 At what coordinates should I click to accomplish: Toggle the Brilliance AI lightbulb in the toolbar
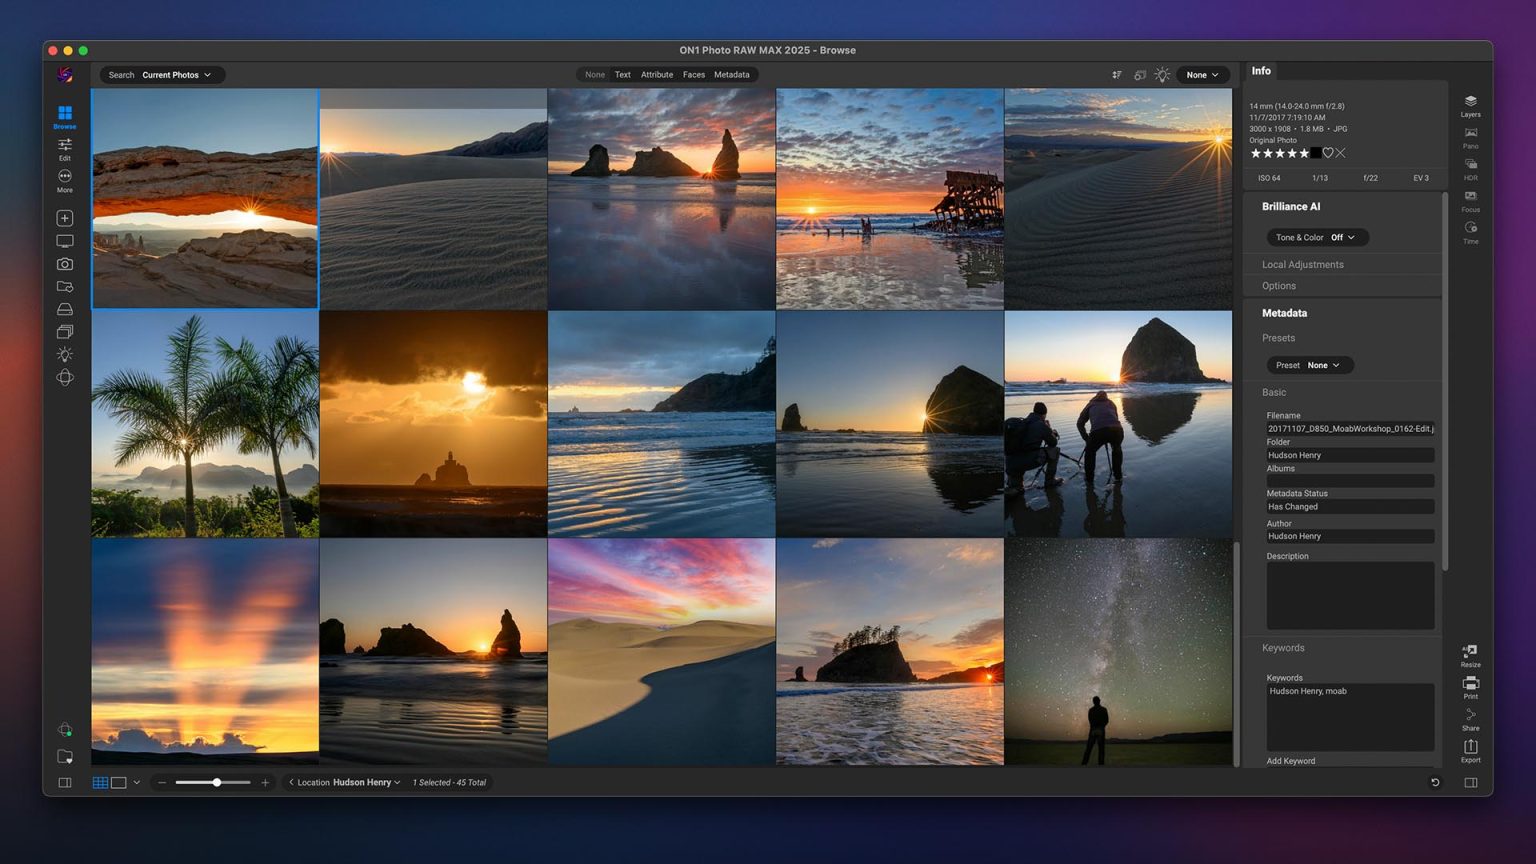1162,74
